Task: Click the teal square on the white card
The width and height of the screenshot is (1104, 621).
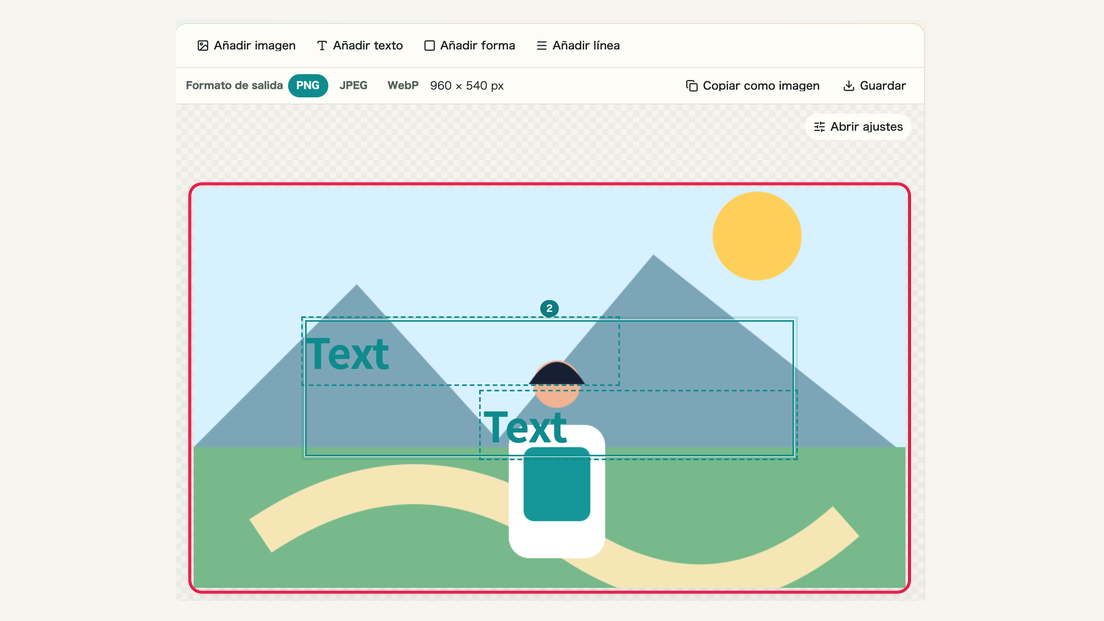Action: pyautogui.click(x=557, y=484)
